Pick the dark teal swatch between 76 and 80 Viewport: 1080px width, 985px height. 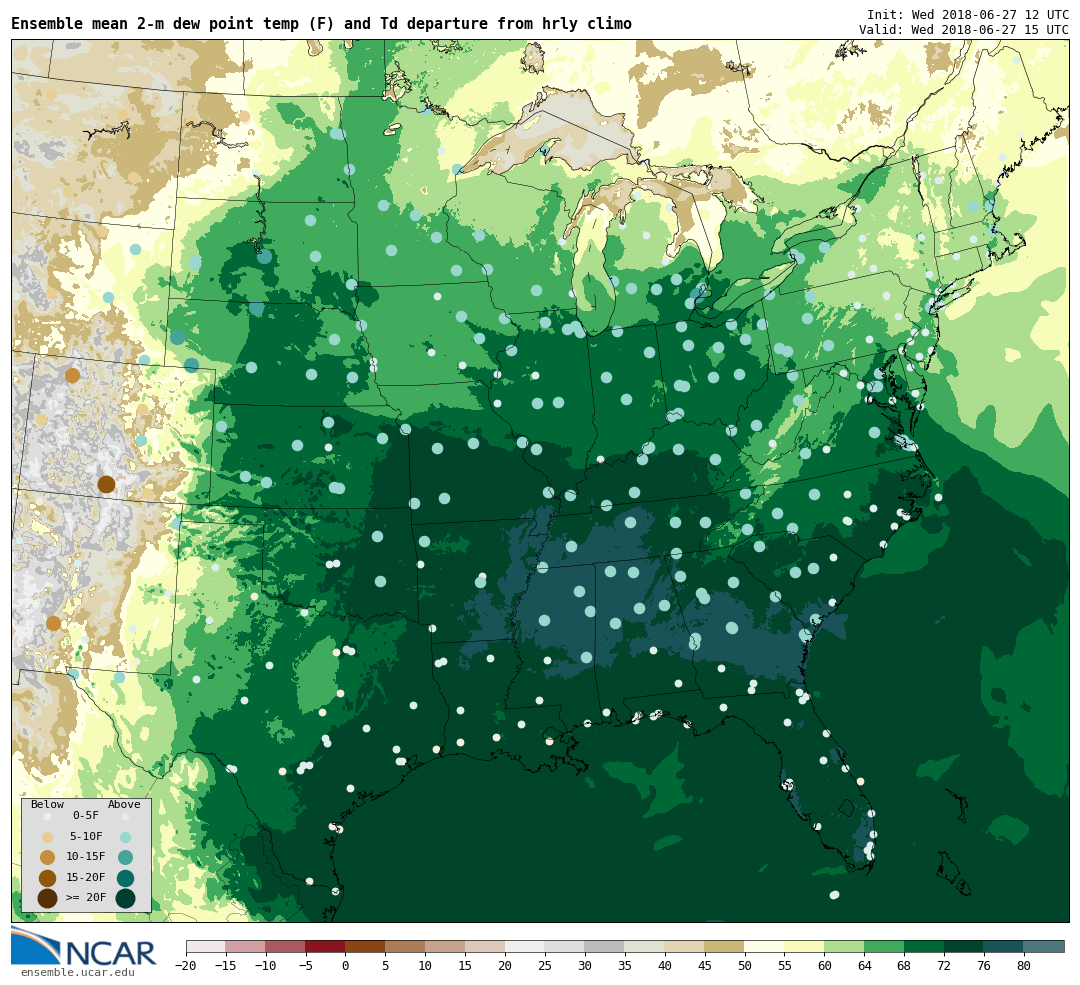pyautogui.click(x=1005, y=946)
